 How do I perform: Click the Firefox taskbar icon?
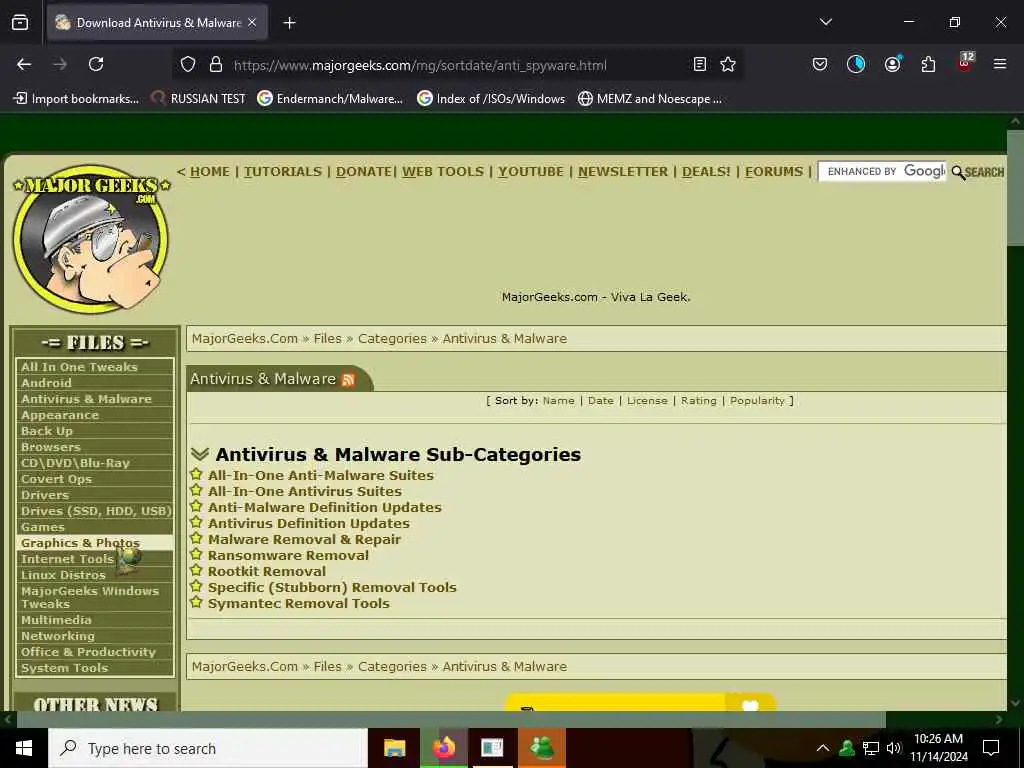[x=444, y=748]
